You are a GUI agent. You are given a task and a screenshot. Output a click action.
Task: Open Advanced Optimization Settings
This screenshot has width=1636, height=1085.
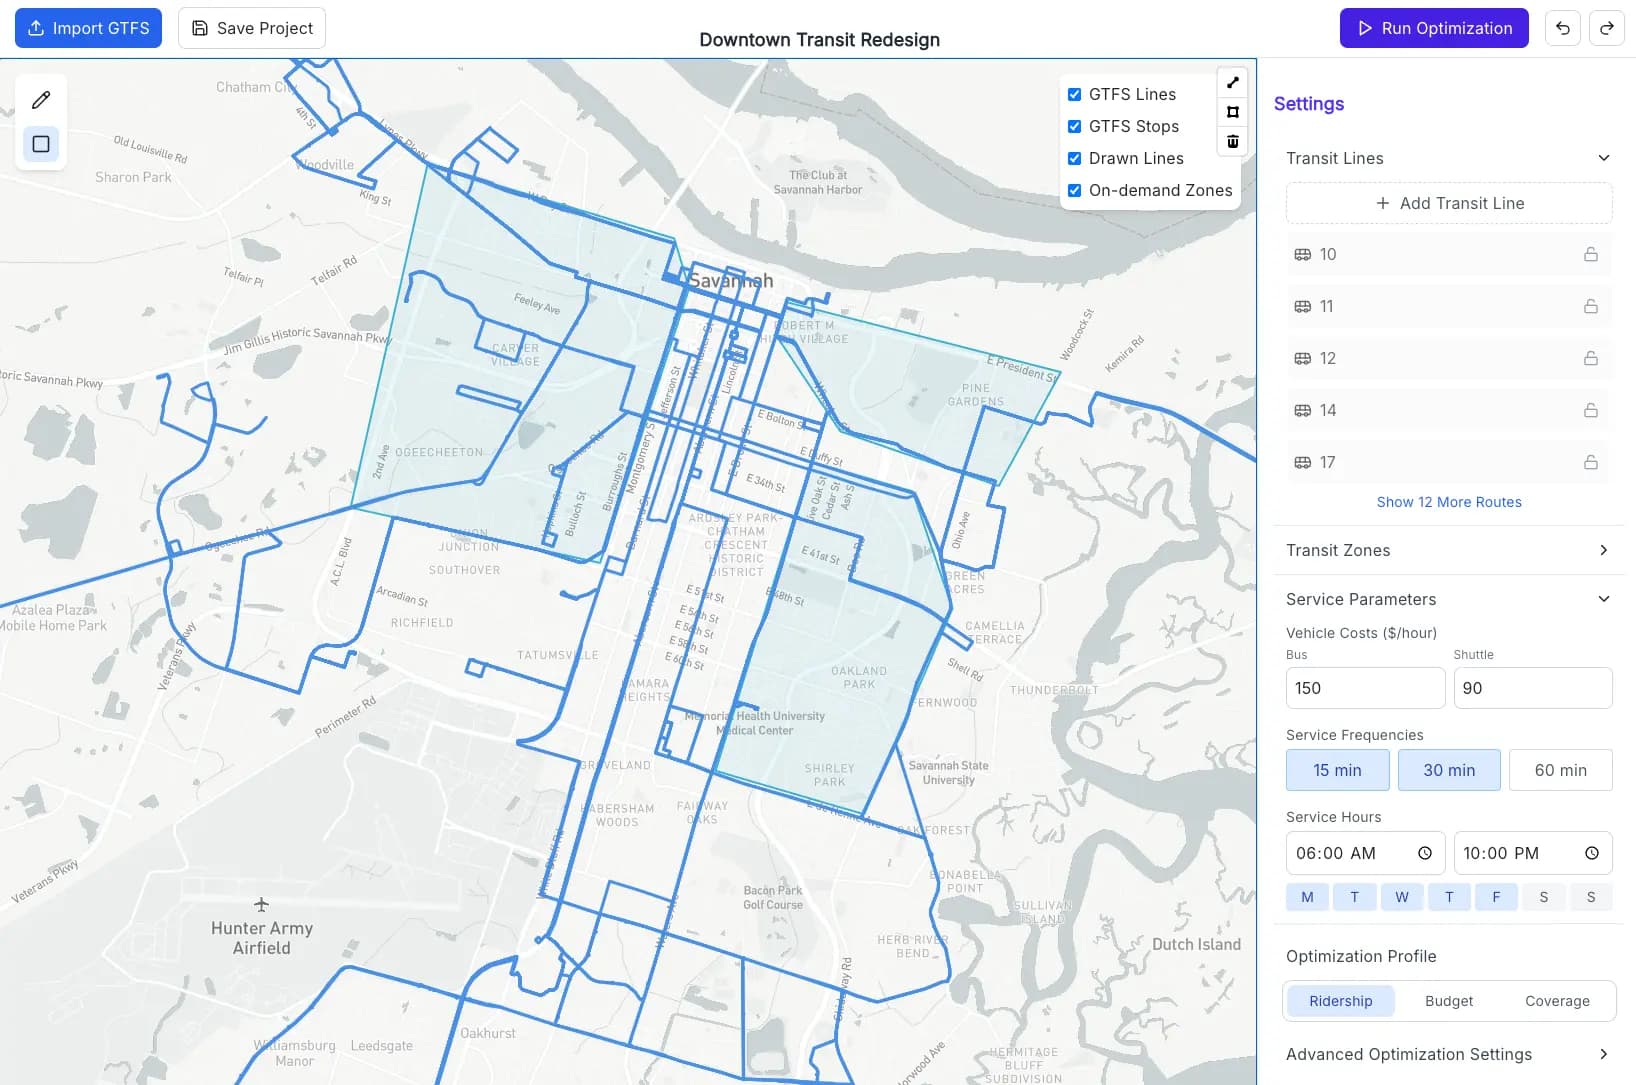pyautogui.click(x=1449, y=1054)
